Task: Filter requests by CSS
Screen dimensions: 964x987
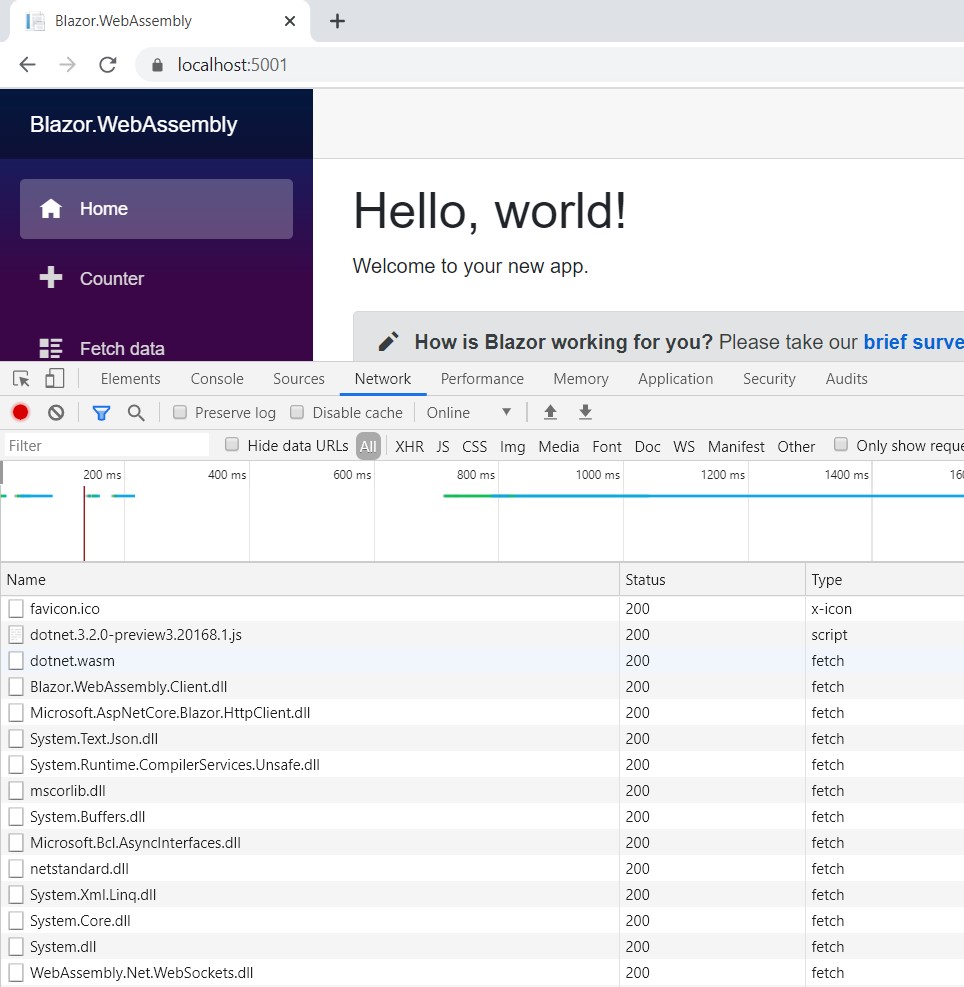Action: point(474,446)
